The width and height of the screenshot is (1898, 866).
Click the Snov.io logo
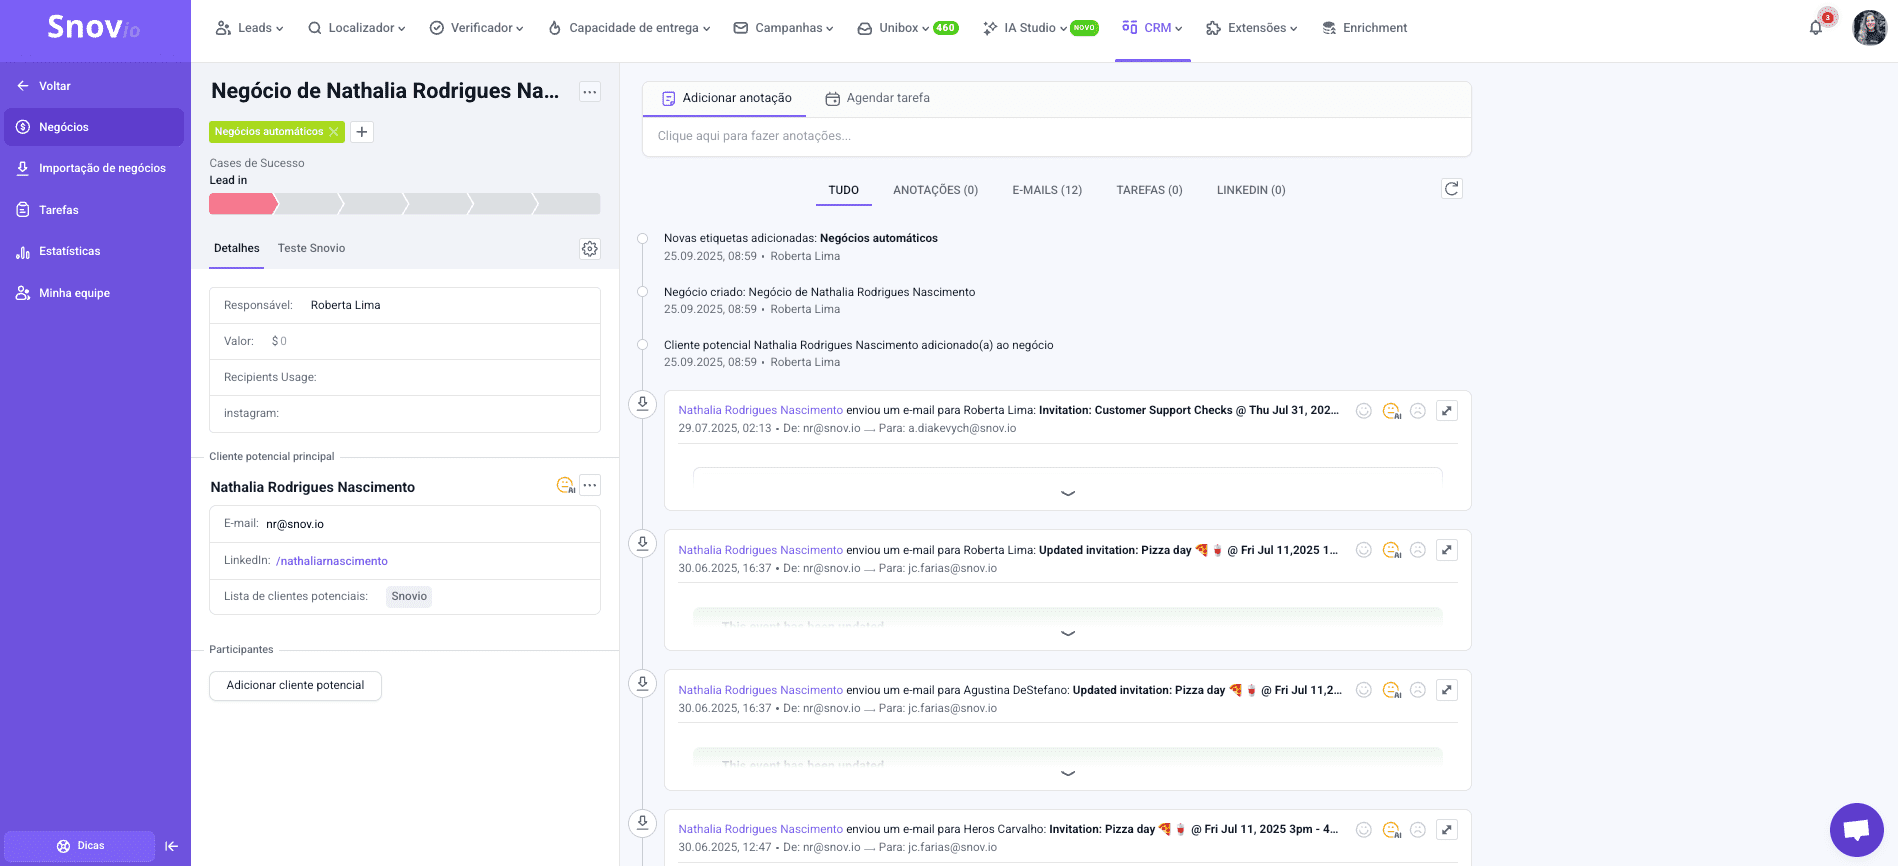click(x=94, y=28)
